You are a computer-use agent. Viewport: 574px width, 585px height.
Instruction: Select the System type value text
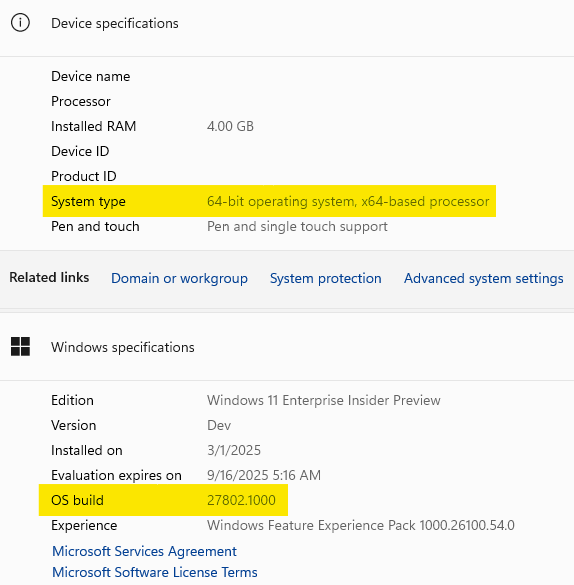pyautogui.click(x=348, y=201)
